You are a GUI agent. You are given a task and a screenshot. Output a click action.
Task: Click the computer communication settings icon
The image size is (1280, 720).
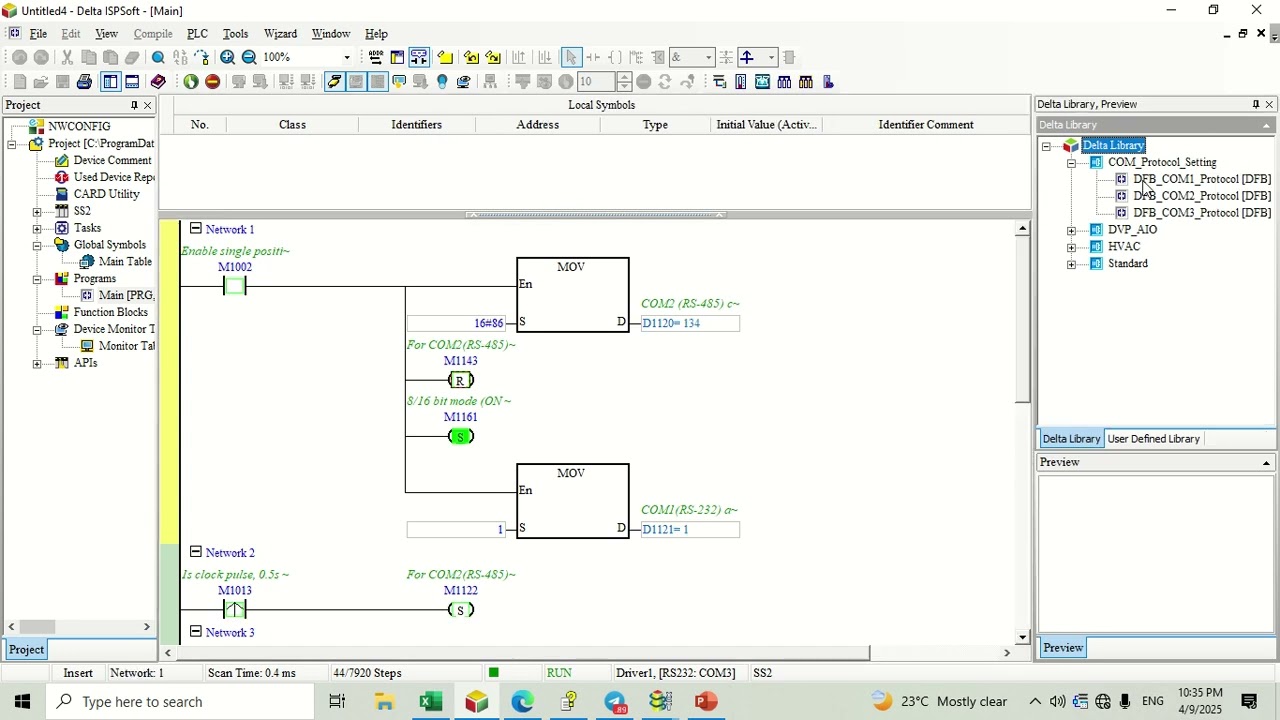464,81
